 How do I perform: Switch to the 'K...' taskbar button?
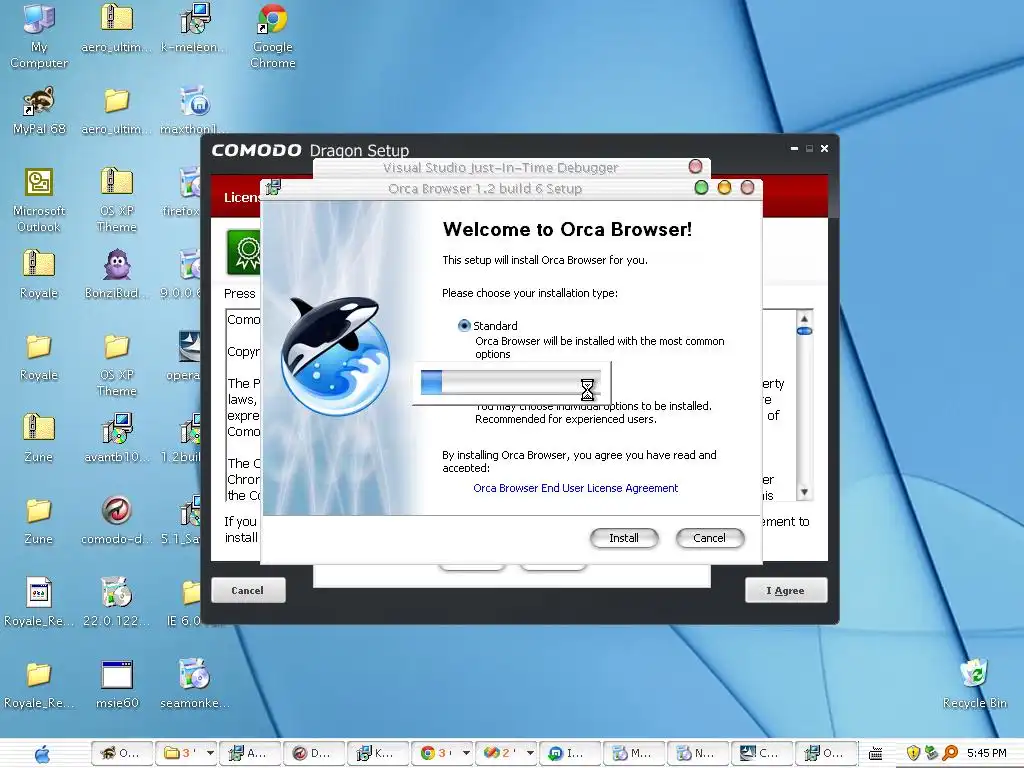pyautogui.click(x=377, y=753)
